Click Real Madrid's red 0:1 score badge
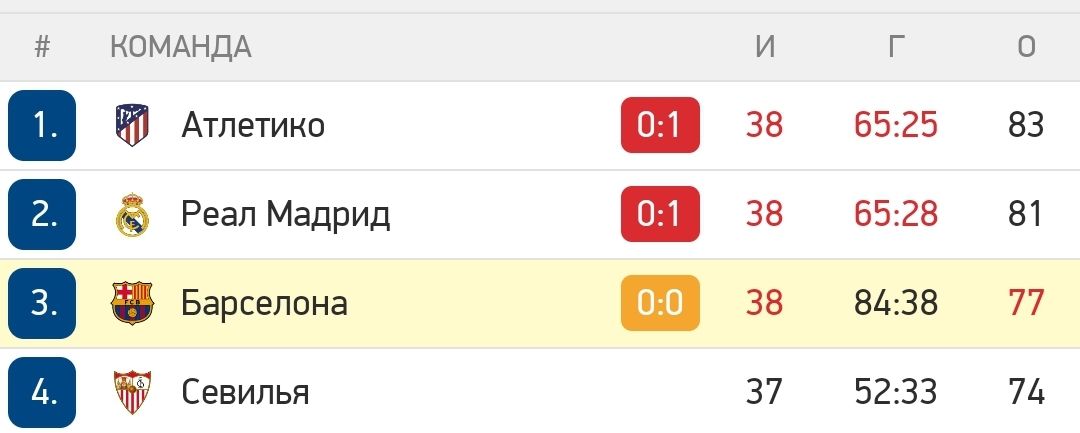This screenshot has height=433, width=1080. (660, 214)
